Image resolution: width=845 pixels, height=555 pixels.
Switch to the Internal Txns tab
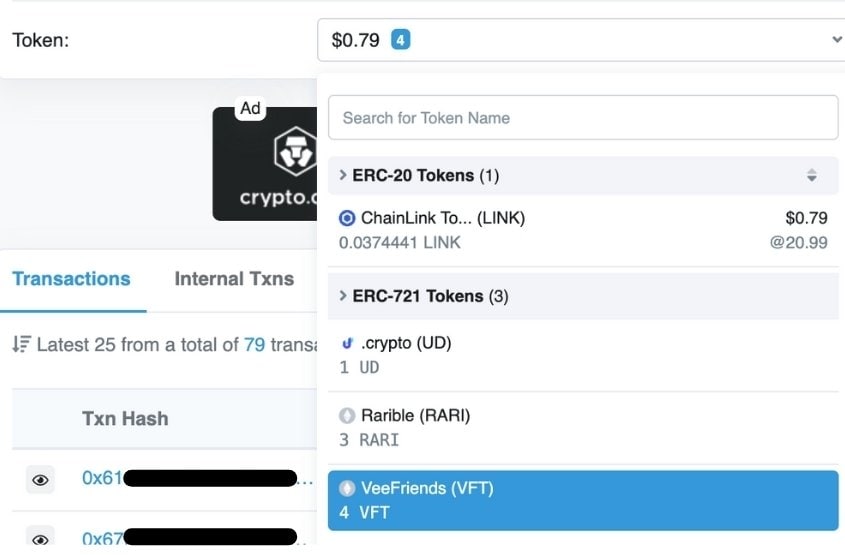click(234, 279)
